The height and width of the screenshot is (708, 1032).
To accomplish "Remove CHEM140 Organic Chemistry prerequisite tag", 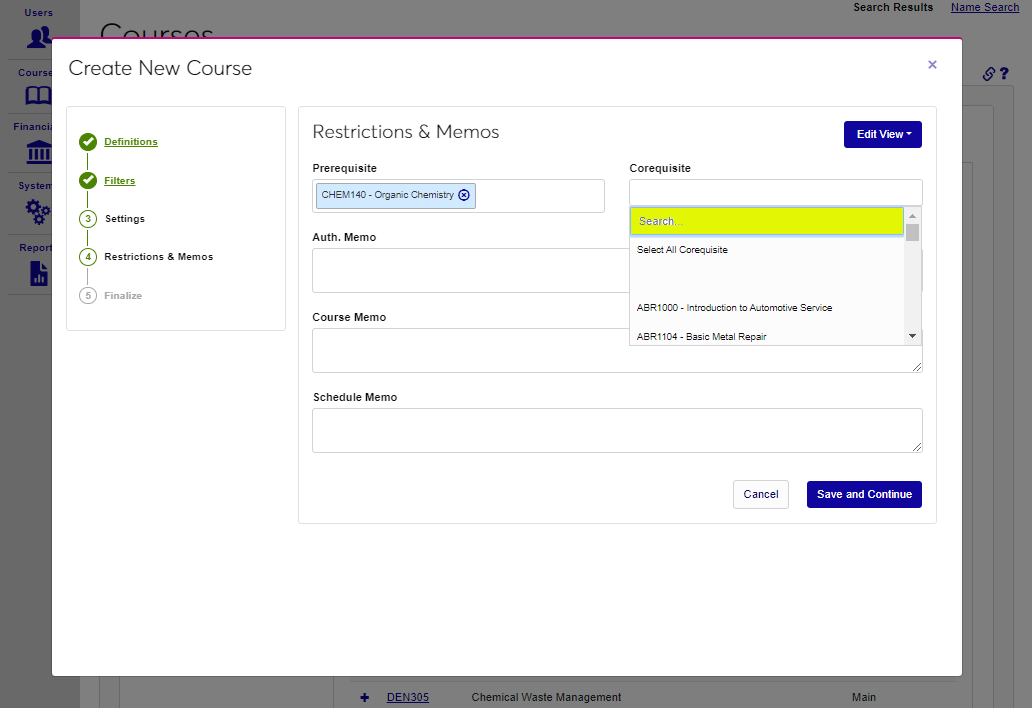I will pyautogui.click(x=464, y=195).
